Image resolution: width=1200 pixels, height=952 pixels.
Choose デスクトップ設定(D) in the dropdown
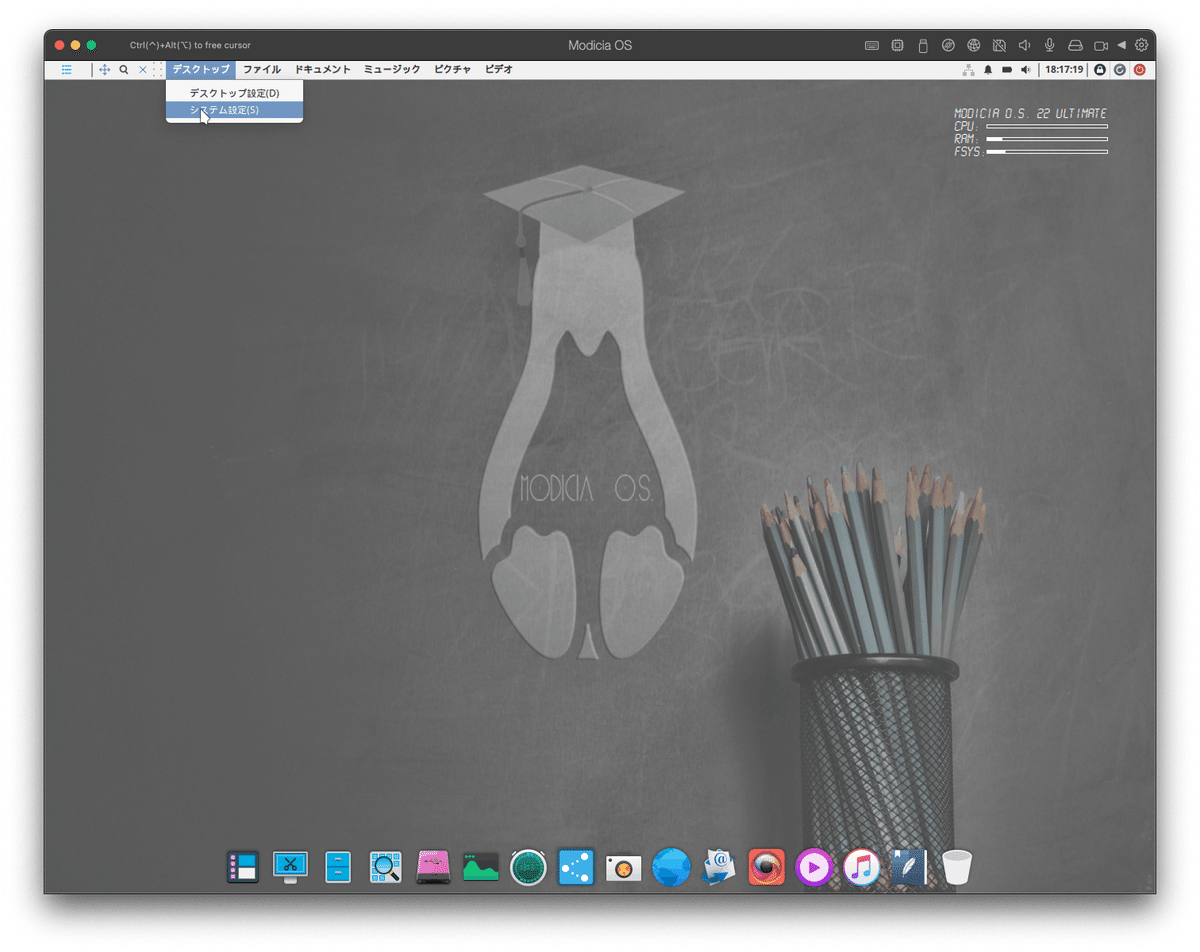[234, 92]
